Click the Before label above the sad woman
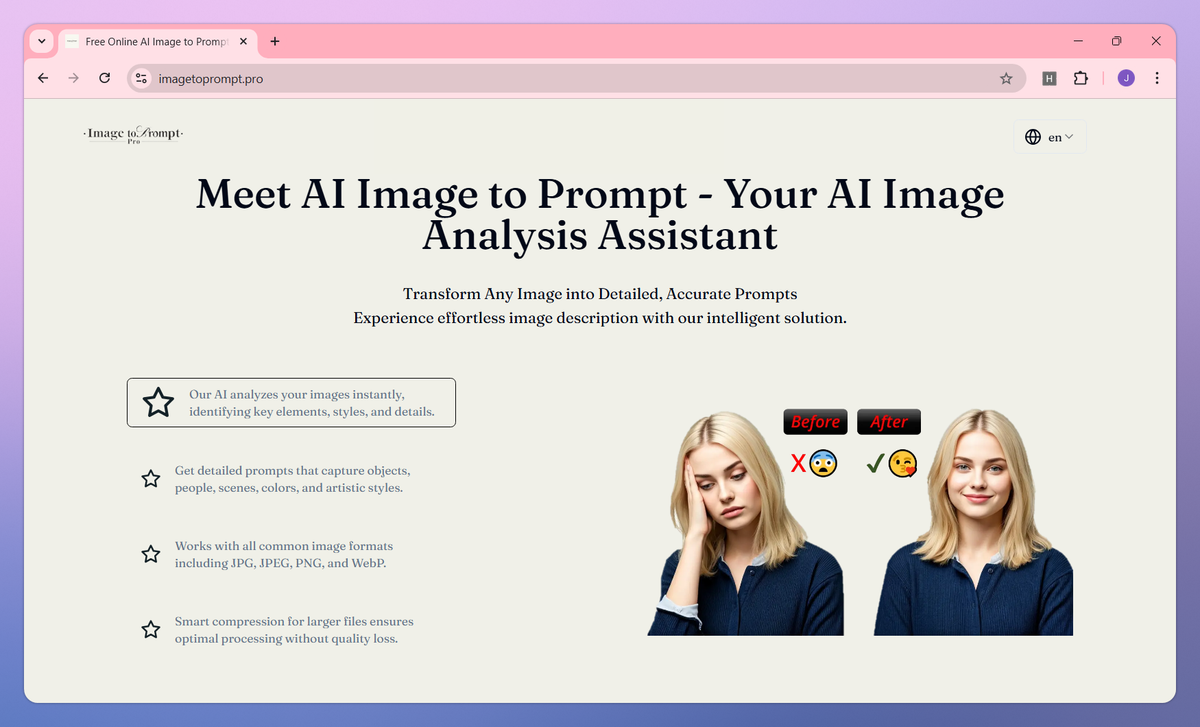The image size is (1200, 727). click(814, 421)
